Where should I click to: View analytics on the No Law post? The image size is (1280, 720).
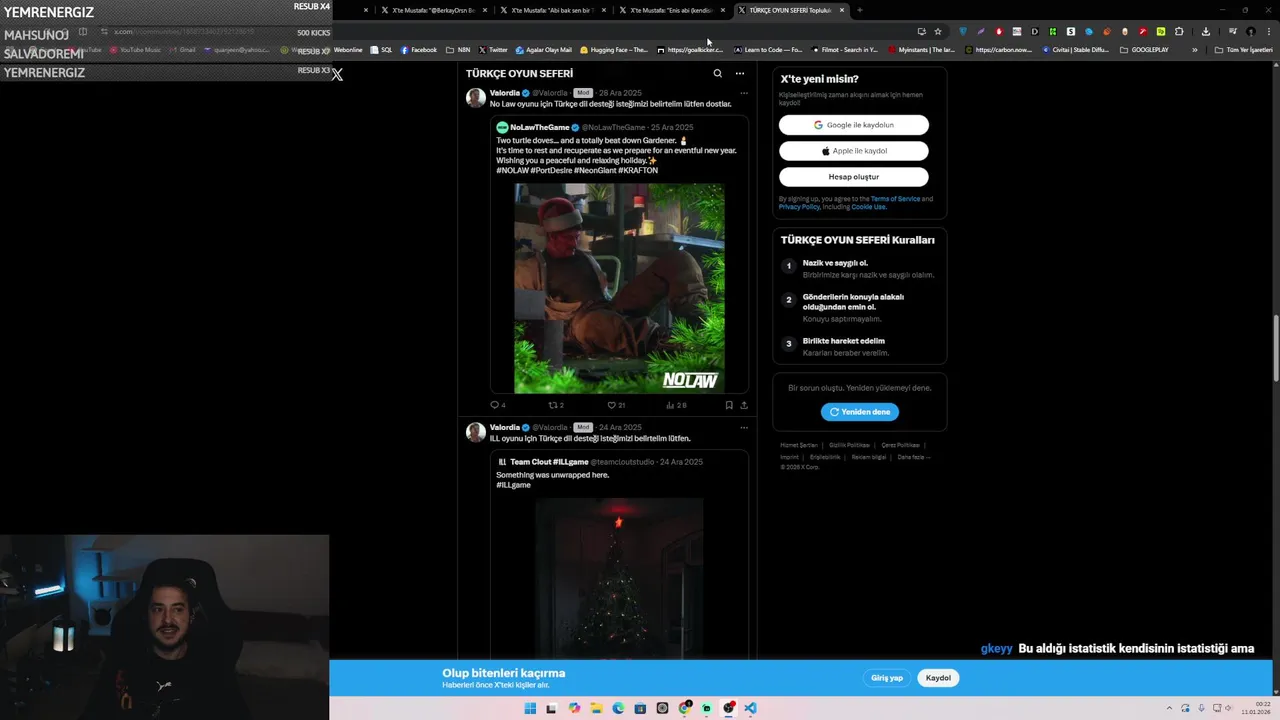coord(676,405)
